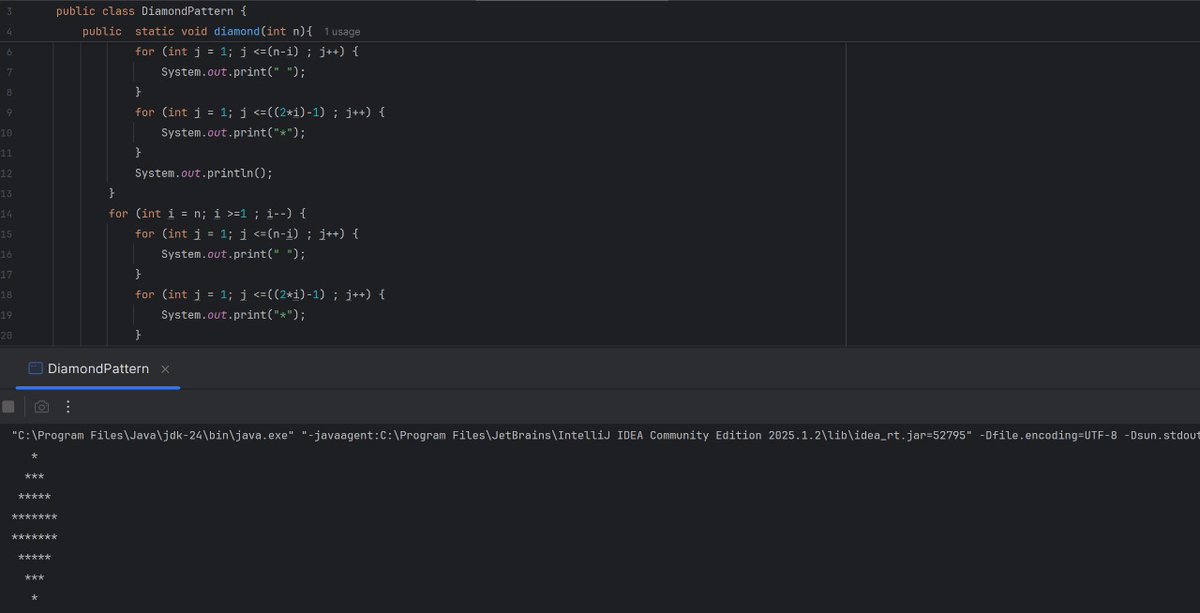
Task: Click line number 3 in the gutter
Action: tap(9, 11)
